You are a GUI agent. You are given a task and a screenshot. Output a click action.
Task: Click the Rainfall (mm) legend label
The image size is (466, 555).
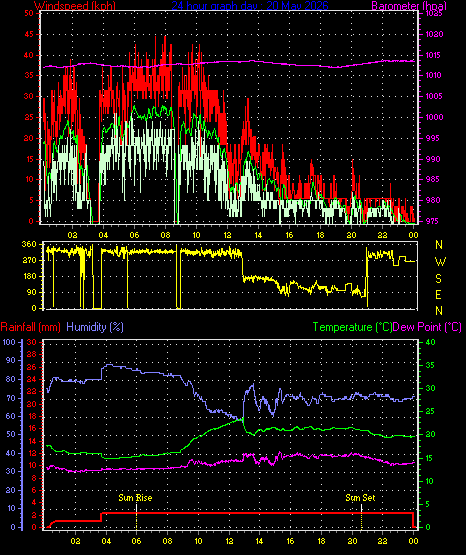pos(30,327)
